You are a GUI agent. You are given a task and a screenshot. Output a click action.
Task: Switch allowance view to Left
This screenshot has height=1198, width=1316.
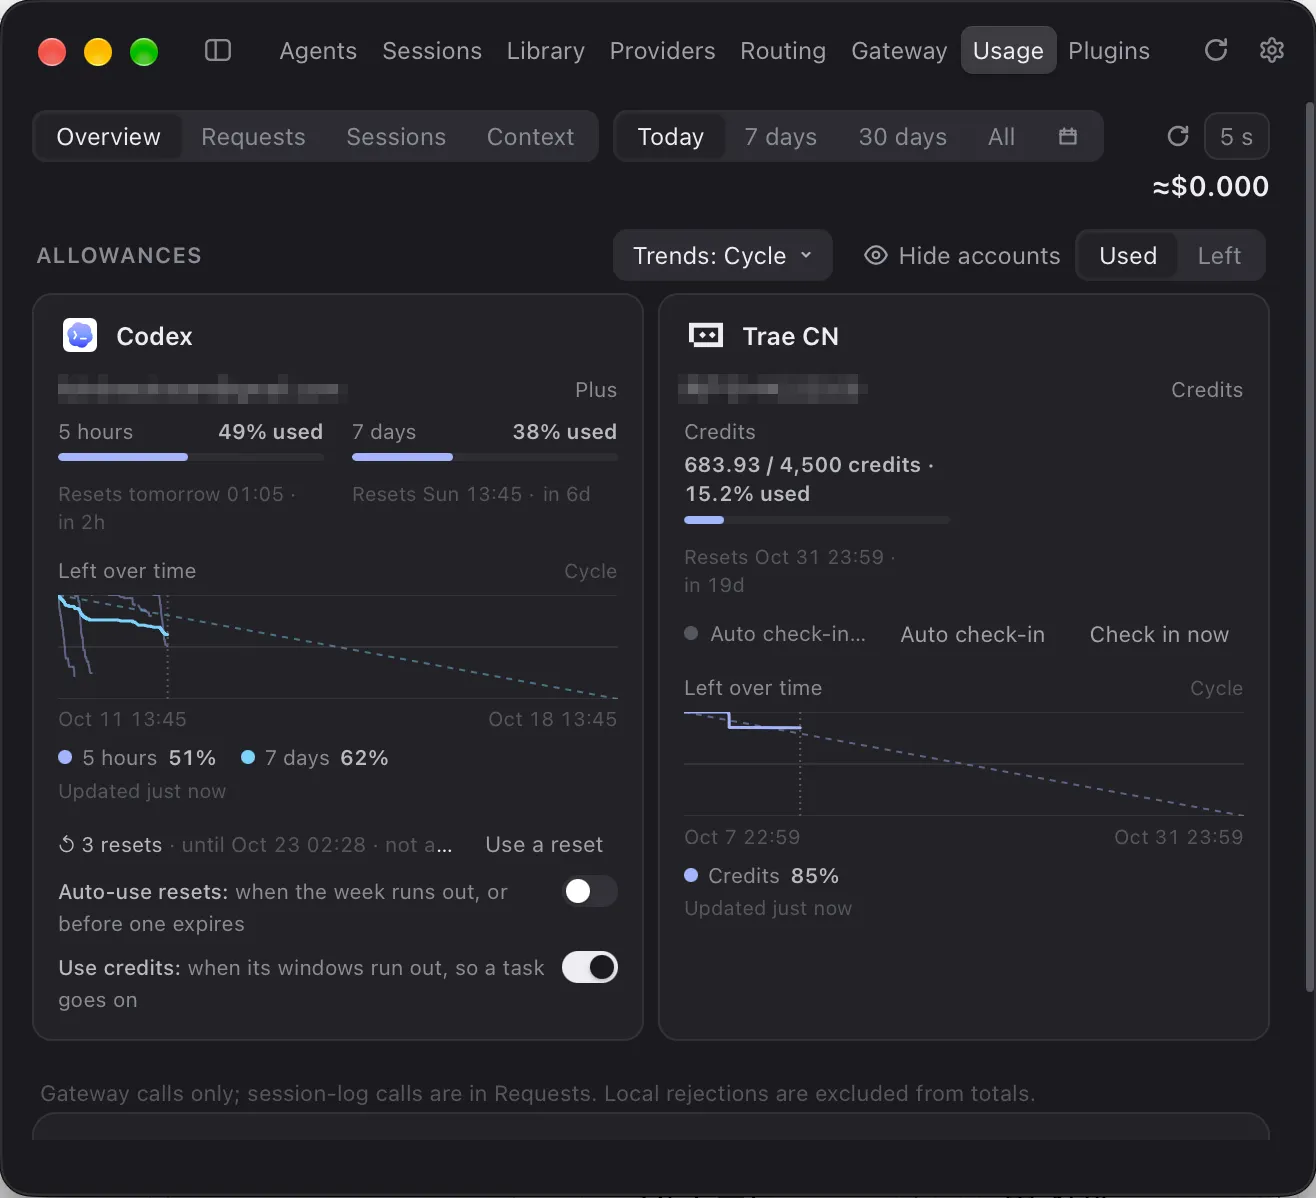(x=1219, y=256)
